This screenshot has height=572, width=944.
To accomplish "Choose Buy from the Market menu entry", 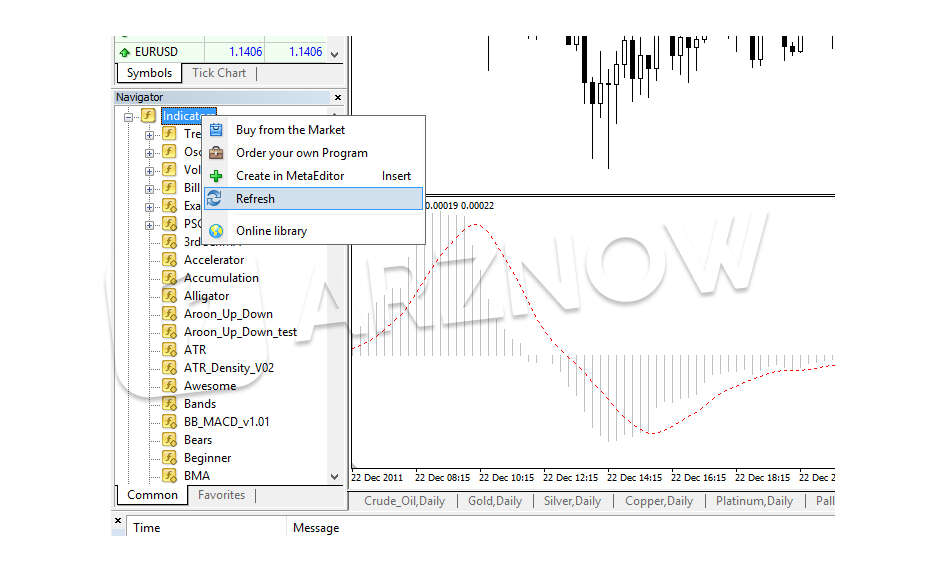I will [x=313, y=129].
